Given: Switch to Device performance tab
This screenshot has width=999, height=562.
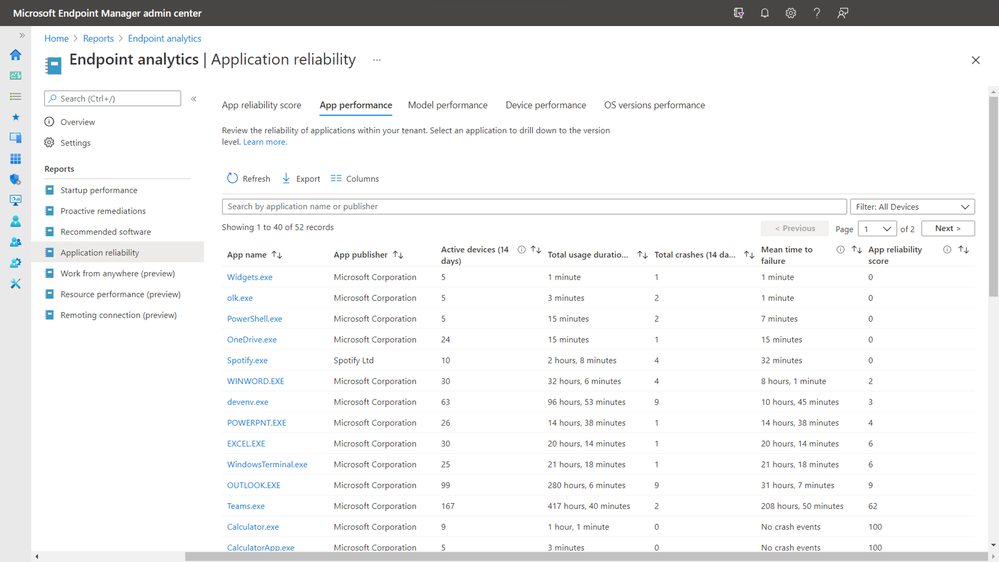Looking at the screenshot, I should point(545,105).
